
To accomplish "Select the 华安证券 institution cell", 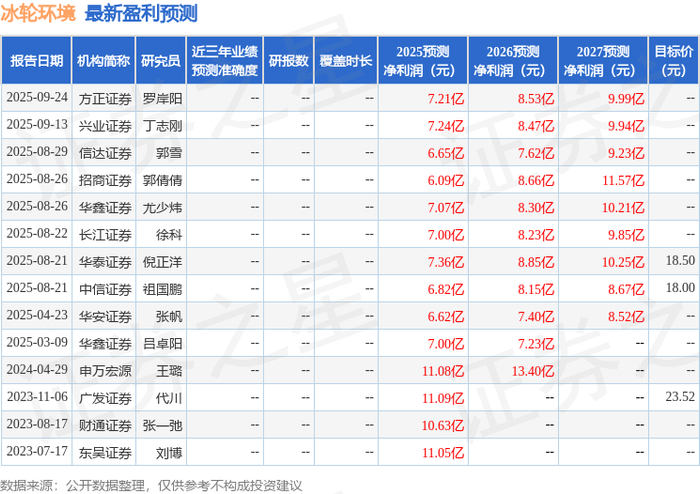I will tap(105, 316).
